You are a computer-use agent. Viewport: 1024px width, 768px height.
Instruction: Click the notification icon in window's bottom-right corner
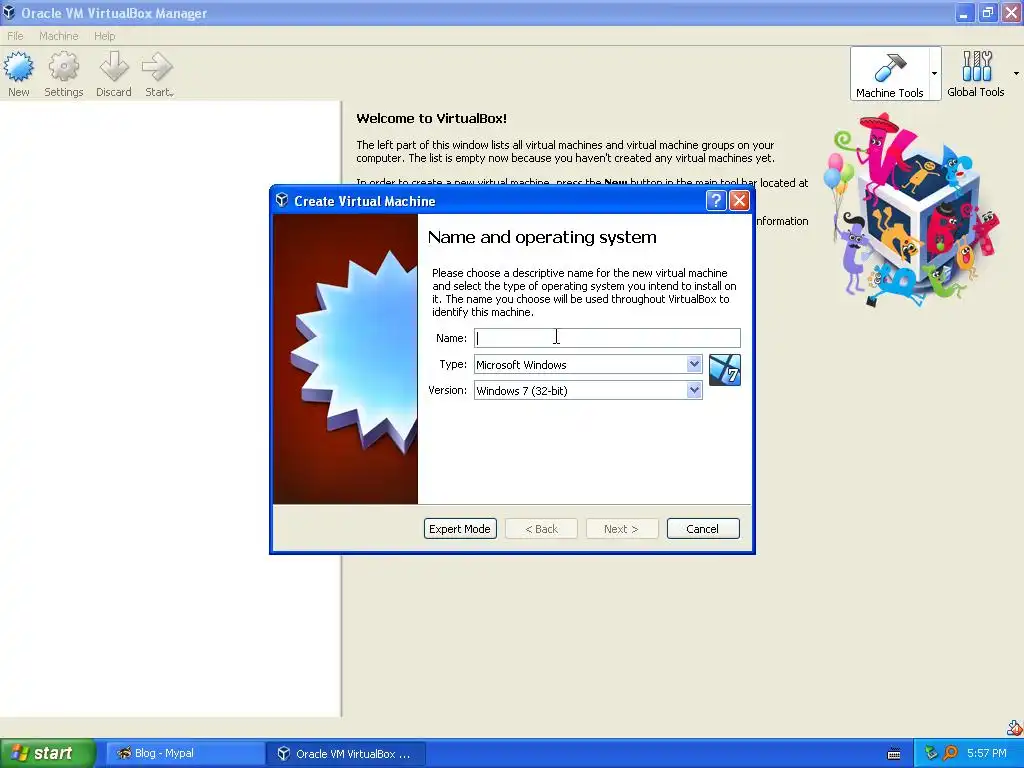[1014, 727]
